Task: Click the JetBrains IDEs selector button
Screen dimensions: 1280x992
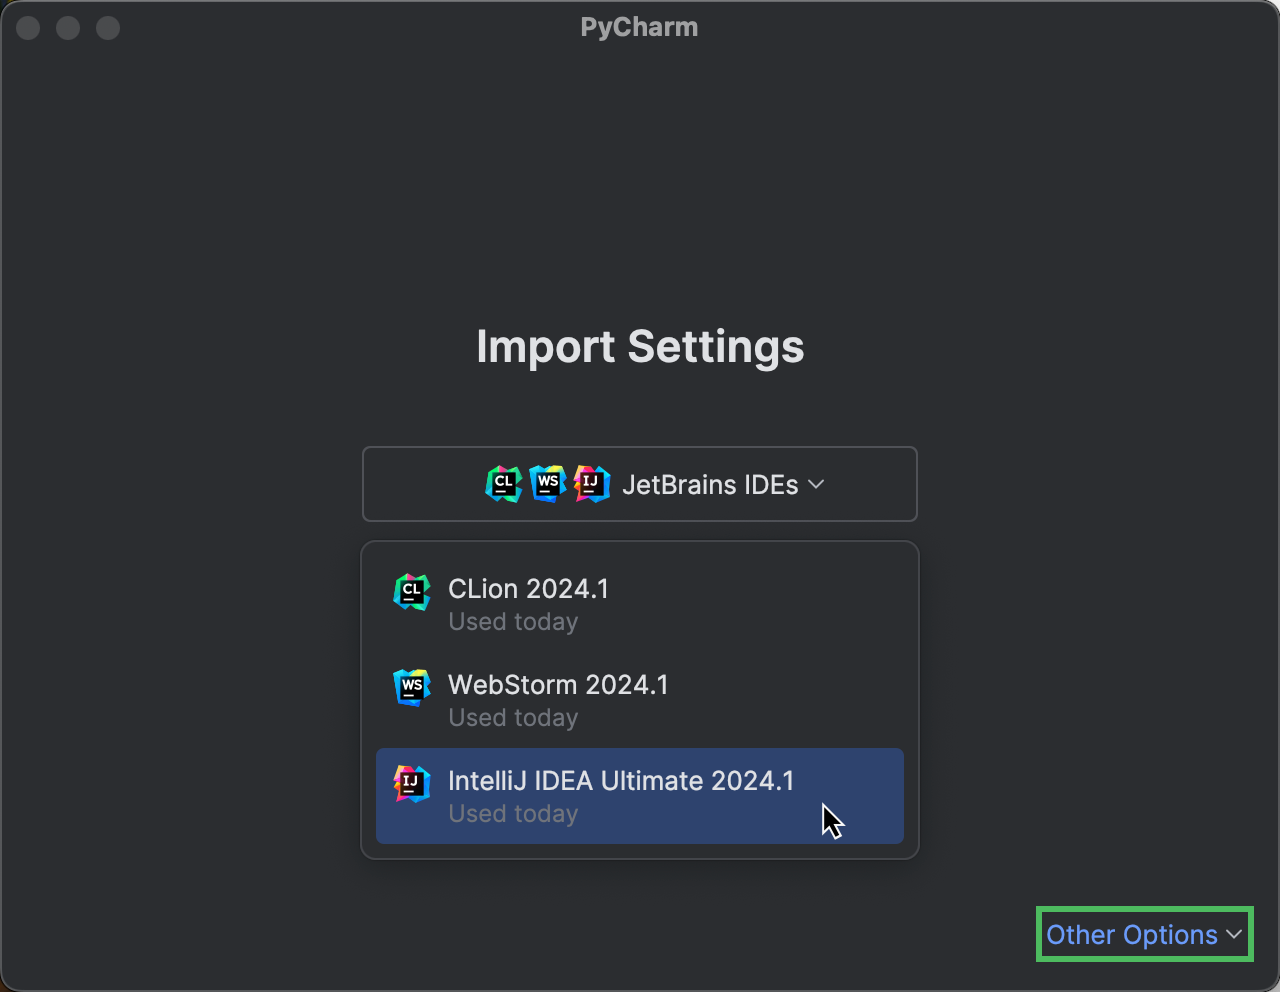Action: [640, 484]
